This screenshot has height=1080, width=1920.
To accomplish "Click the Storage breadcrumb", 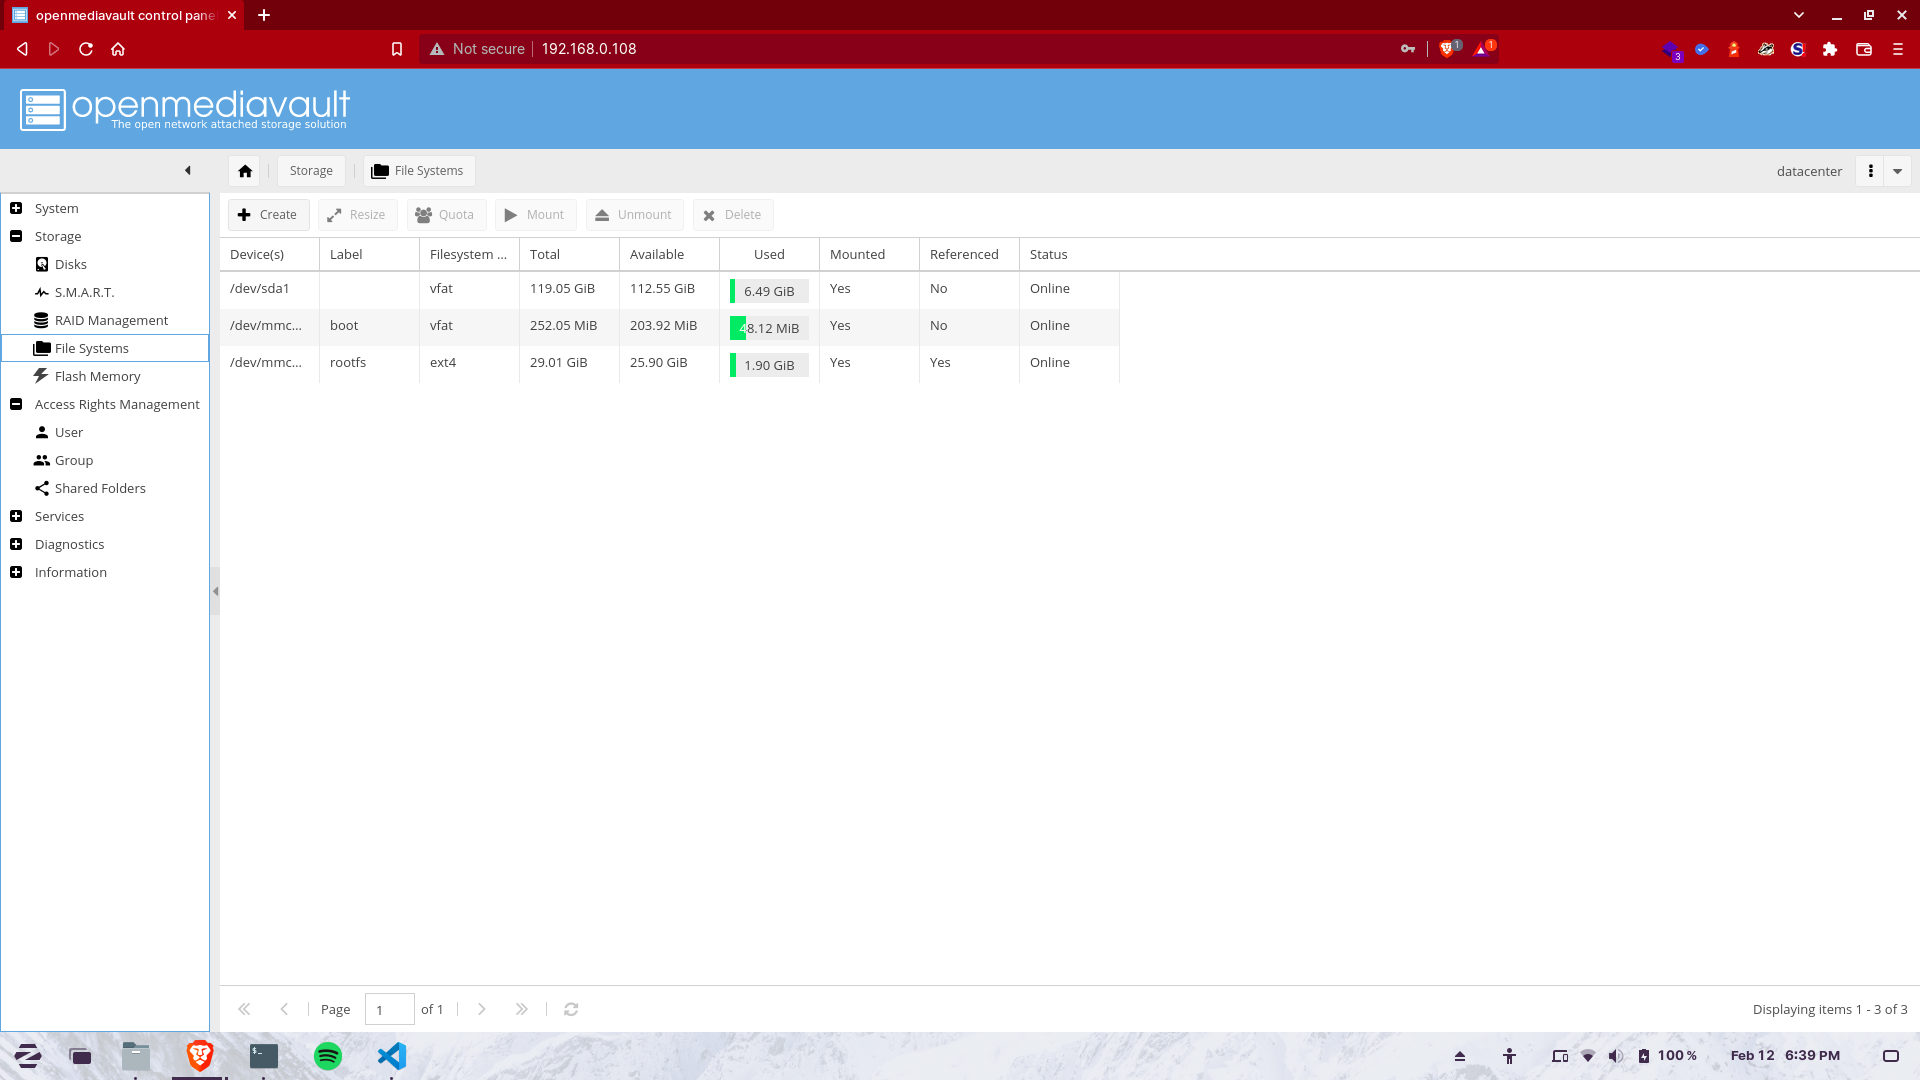I will tap(311, 171).
